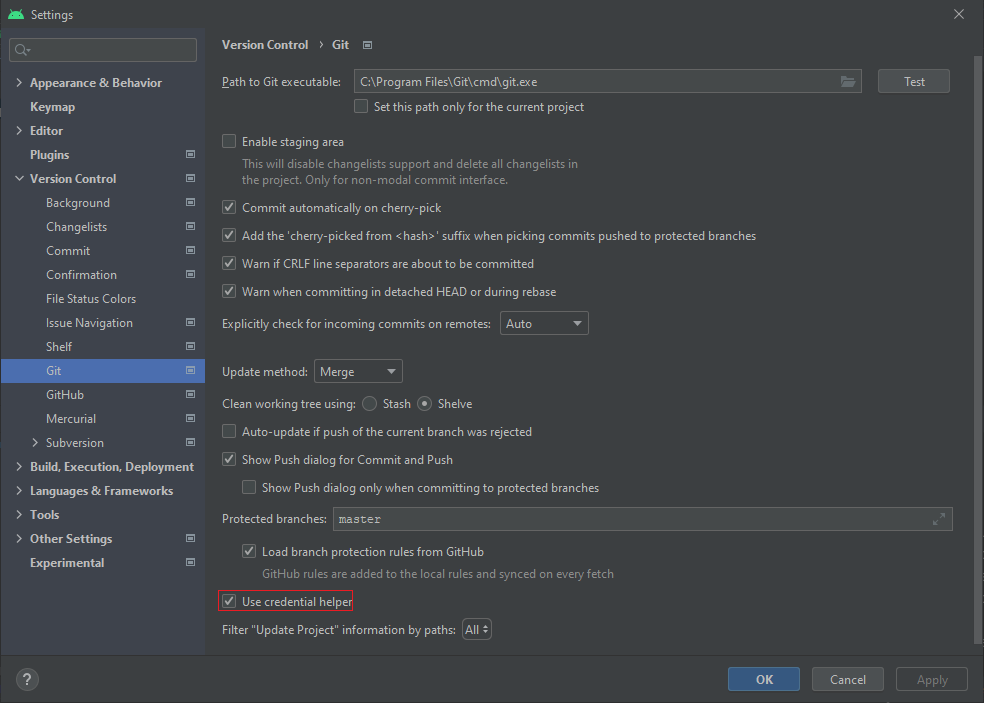Viewport: 984px width, 703px height.
Task: Expand the Subversion tree node
Action: point(35,443)
